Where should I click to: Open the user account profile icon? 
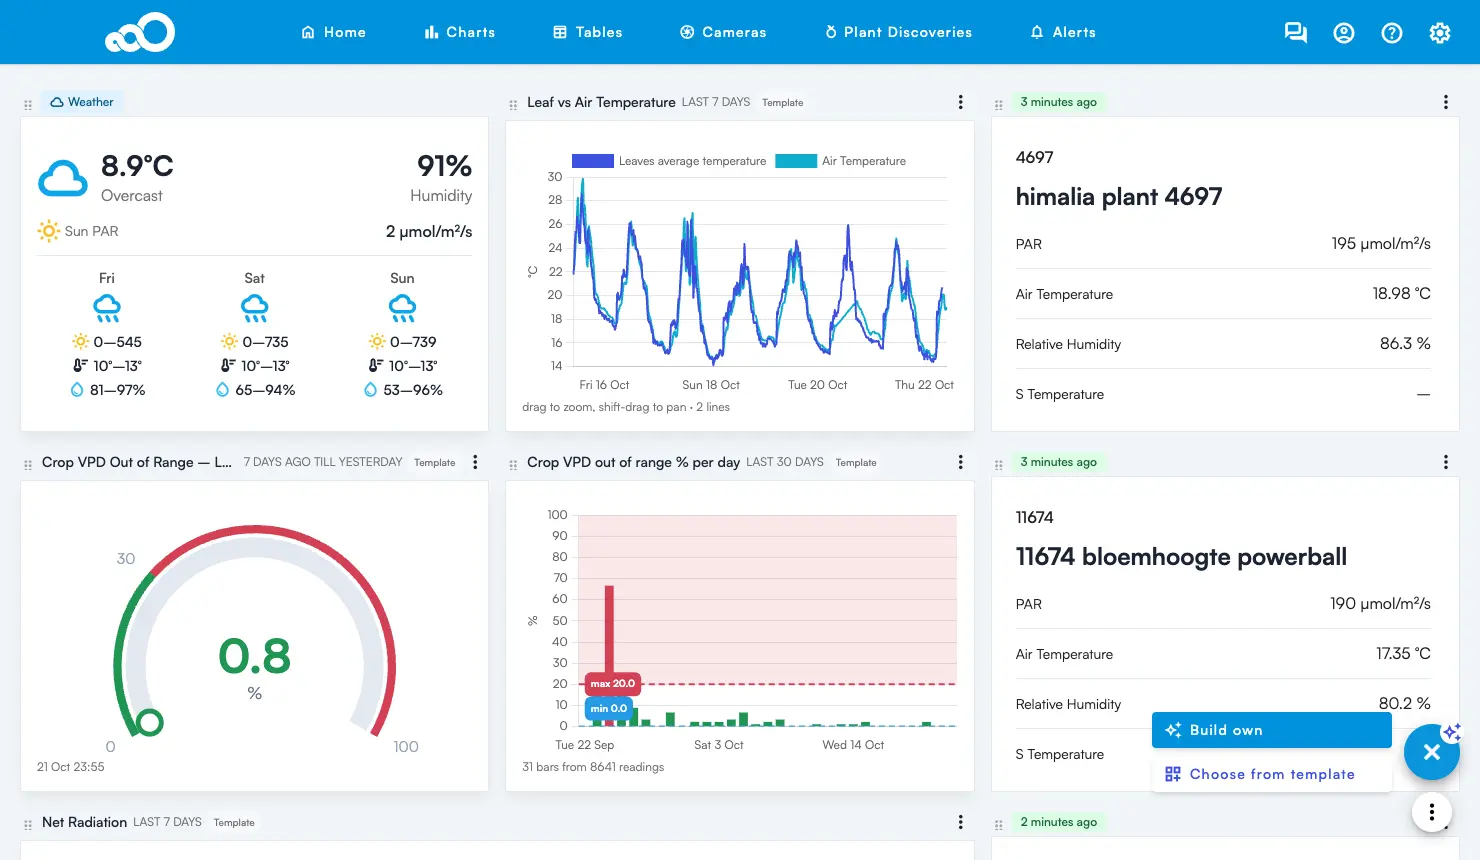(1344, 33)
